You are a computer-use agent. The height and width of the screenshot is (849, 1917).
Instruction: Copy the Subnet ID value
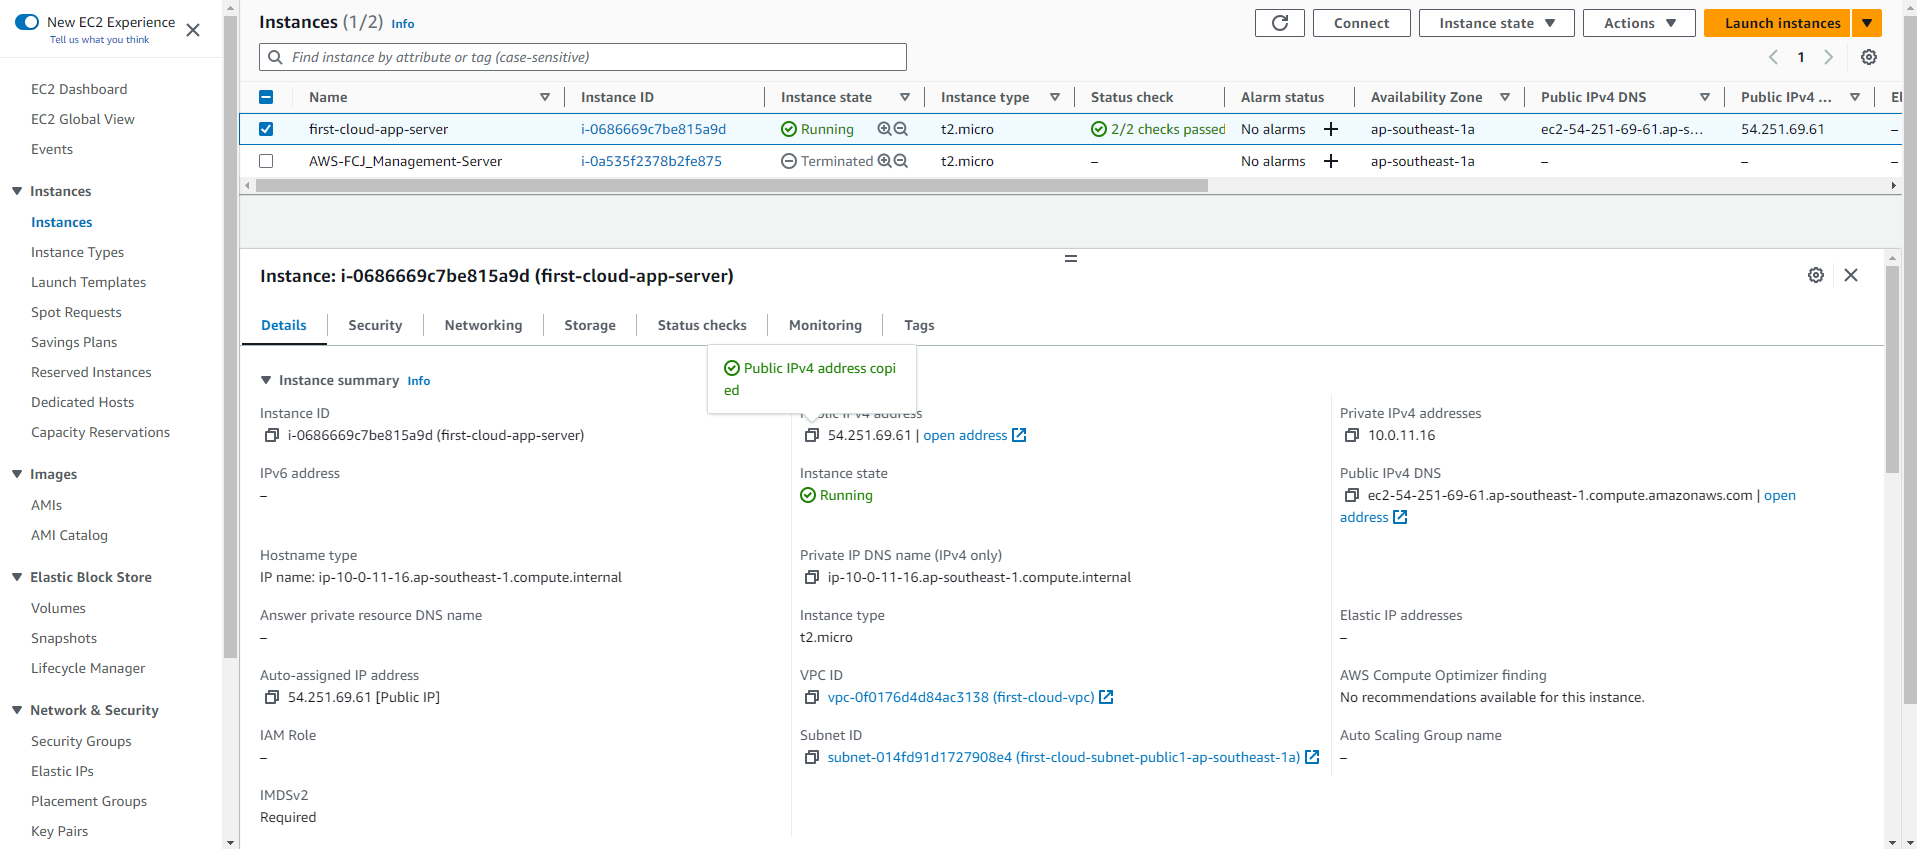(811, 757)
